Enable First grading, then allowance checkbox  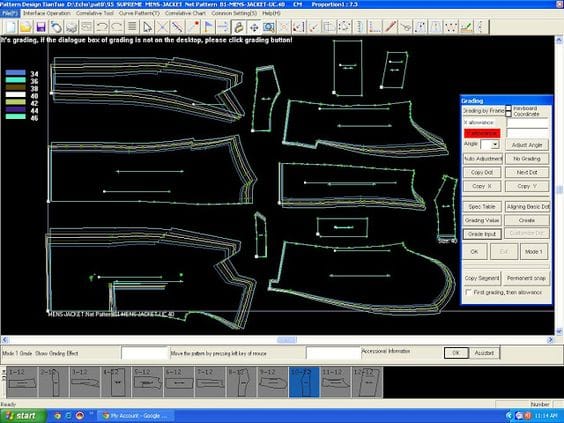(x=468, y=292)
